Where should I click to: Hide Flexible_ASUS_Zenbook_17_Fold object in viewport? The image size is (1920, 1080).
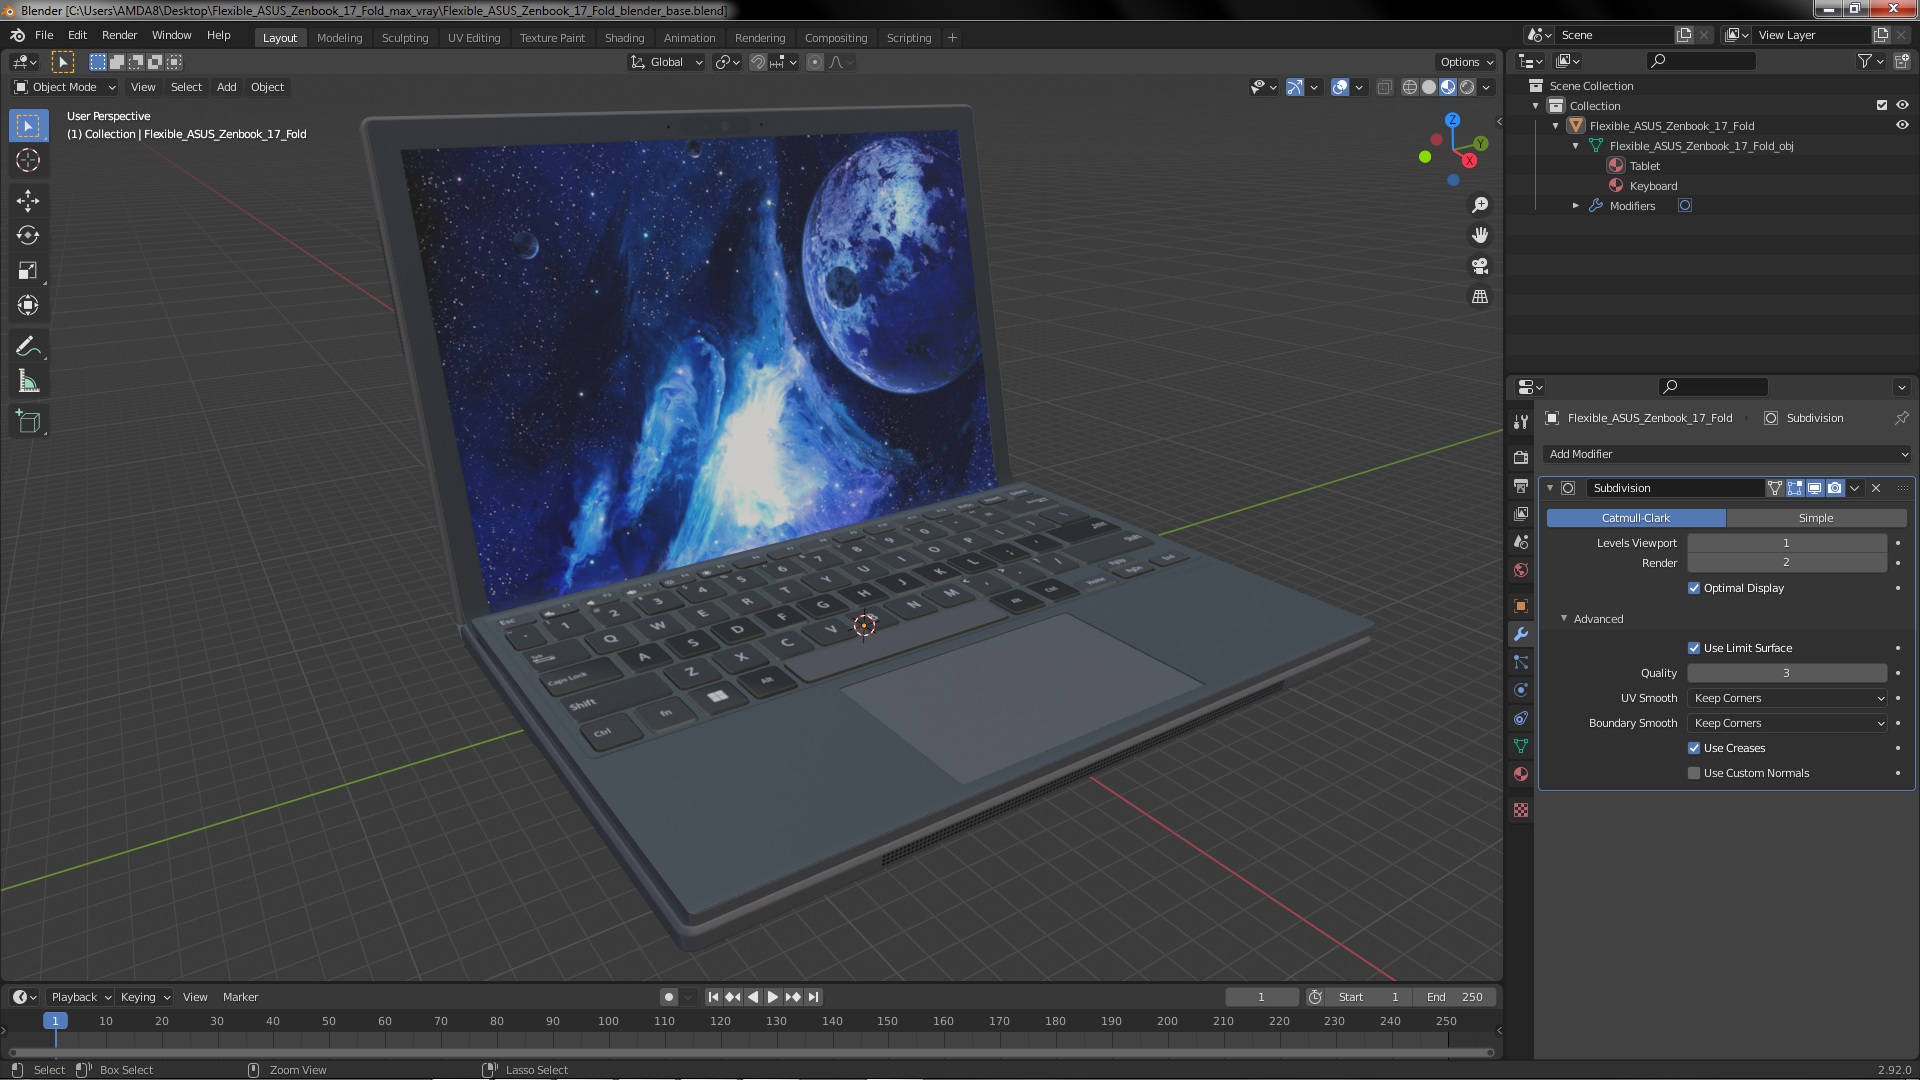pos(1902,126)
